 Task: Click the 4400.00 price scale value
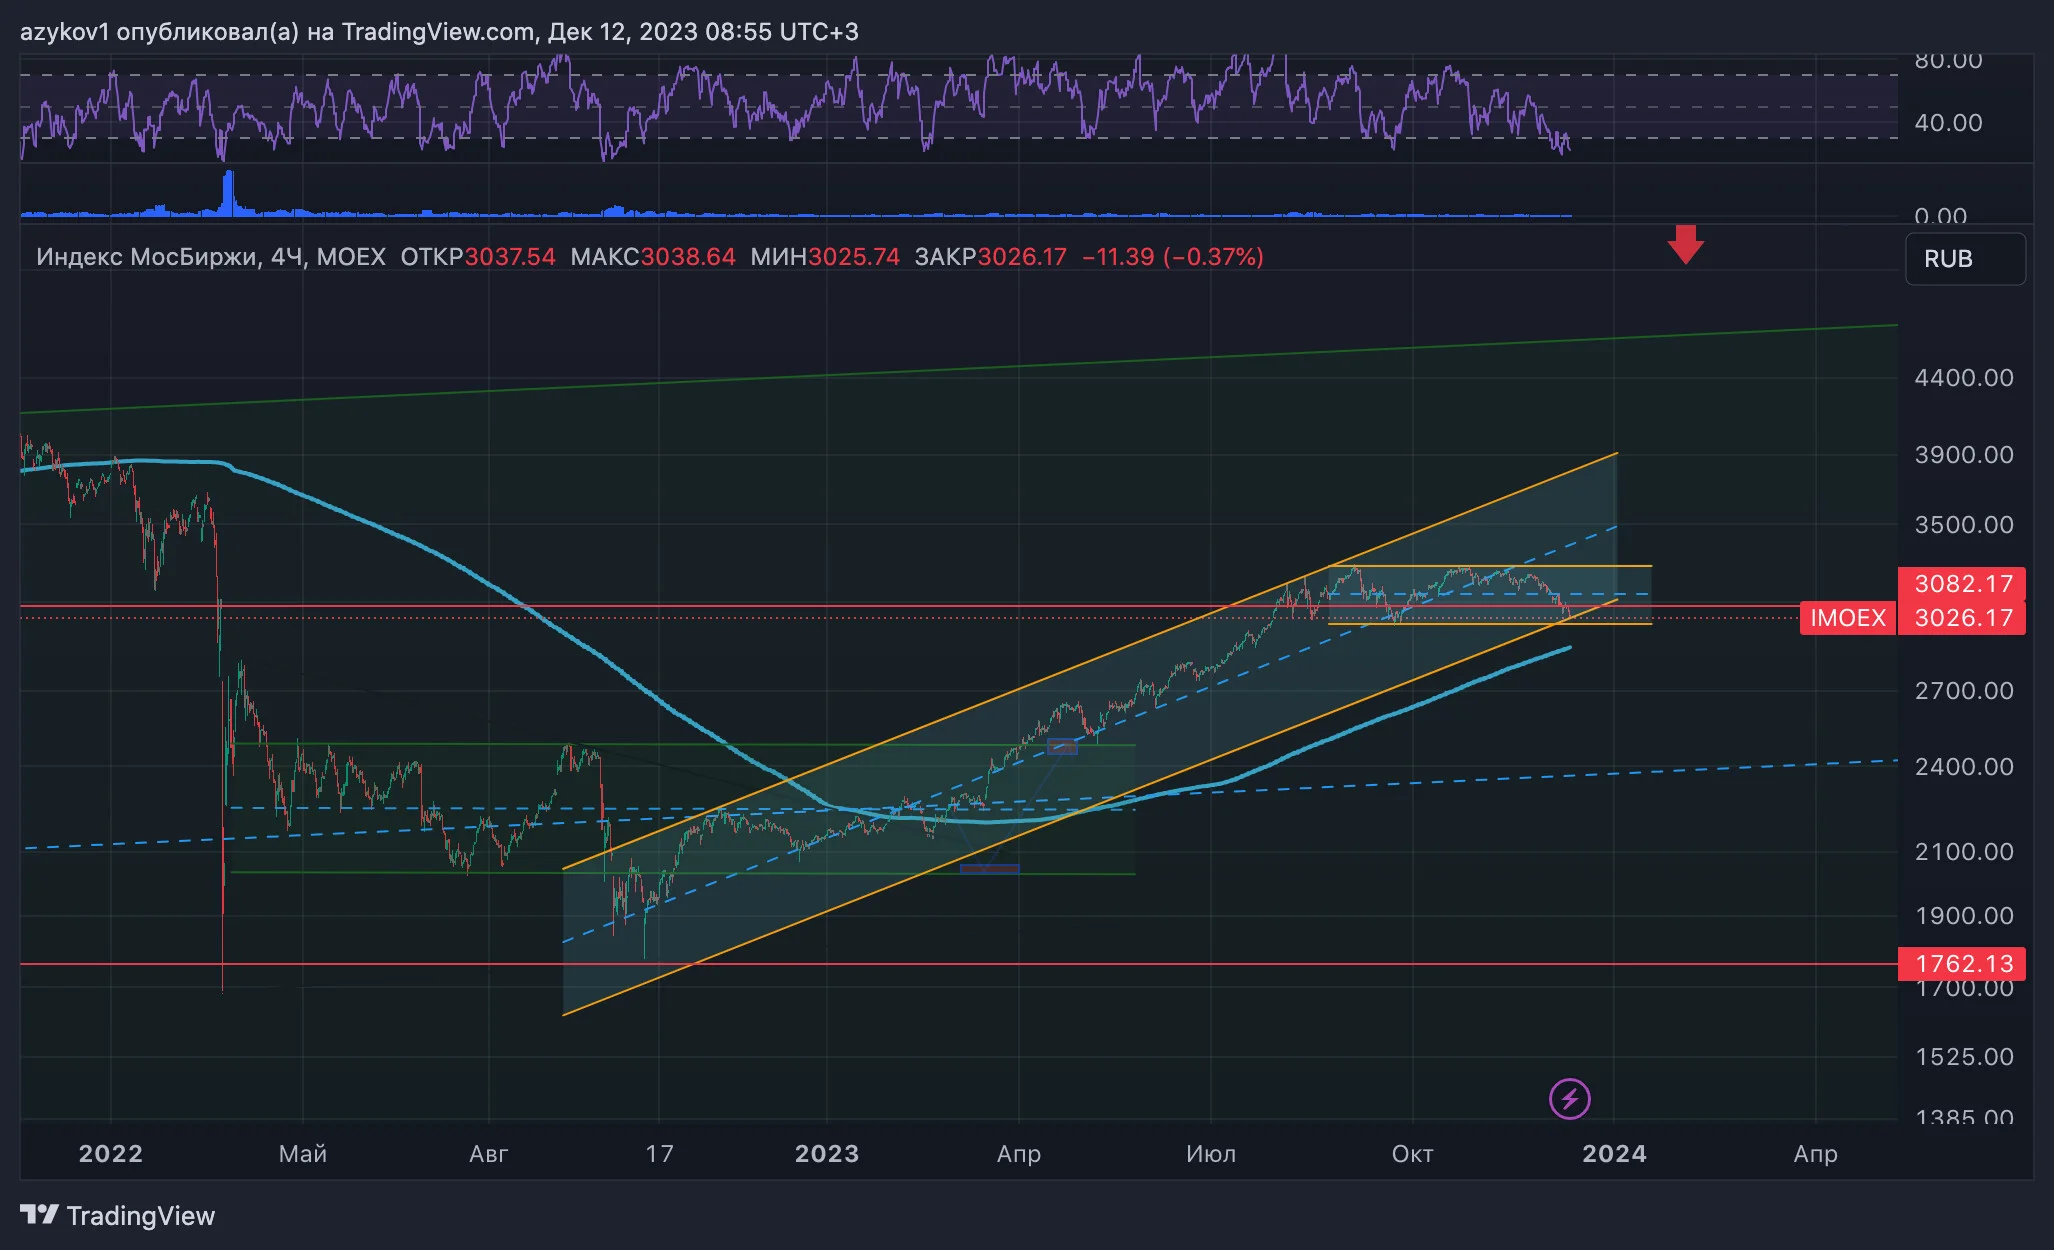pos(1963,378)
